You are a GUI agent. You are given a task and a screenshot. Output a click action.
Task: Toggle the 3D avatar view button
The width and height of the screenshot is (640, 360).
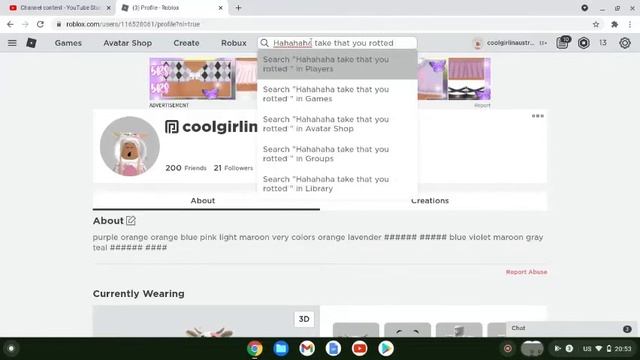304,319
